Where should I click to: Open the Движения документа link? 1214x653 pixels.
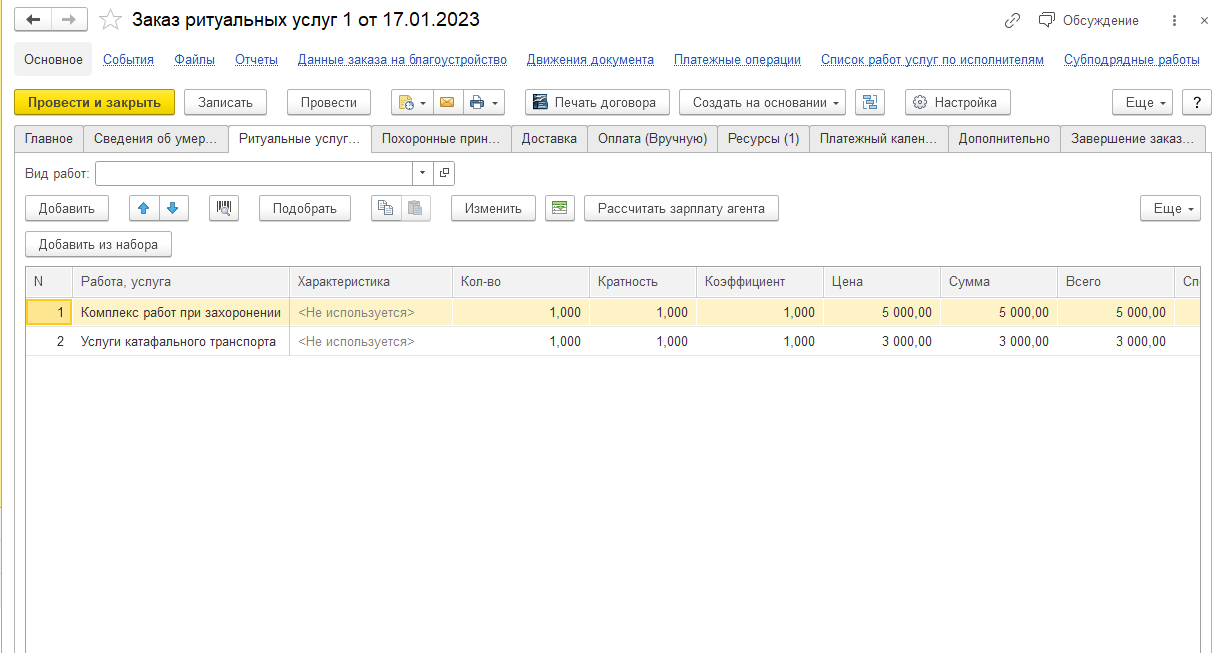point(590,59)
